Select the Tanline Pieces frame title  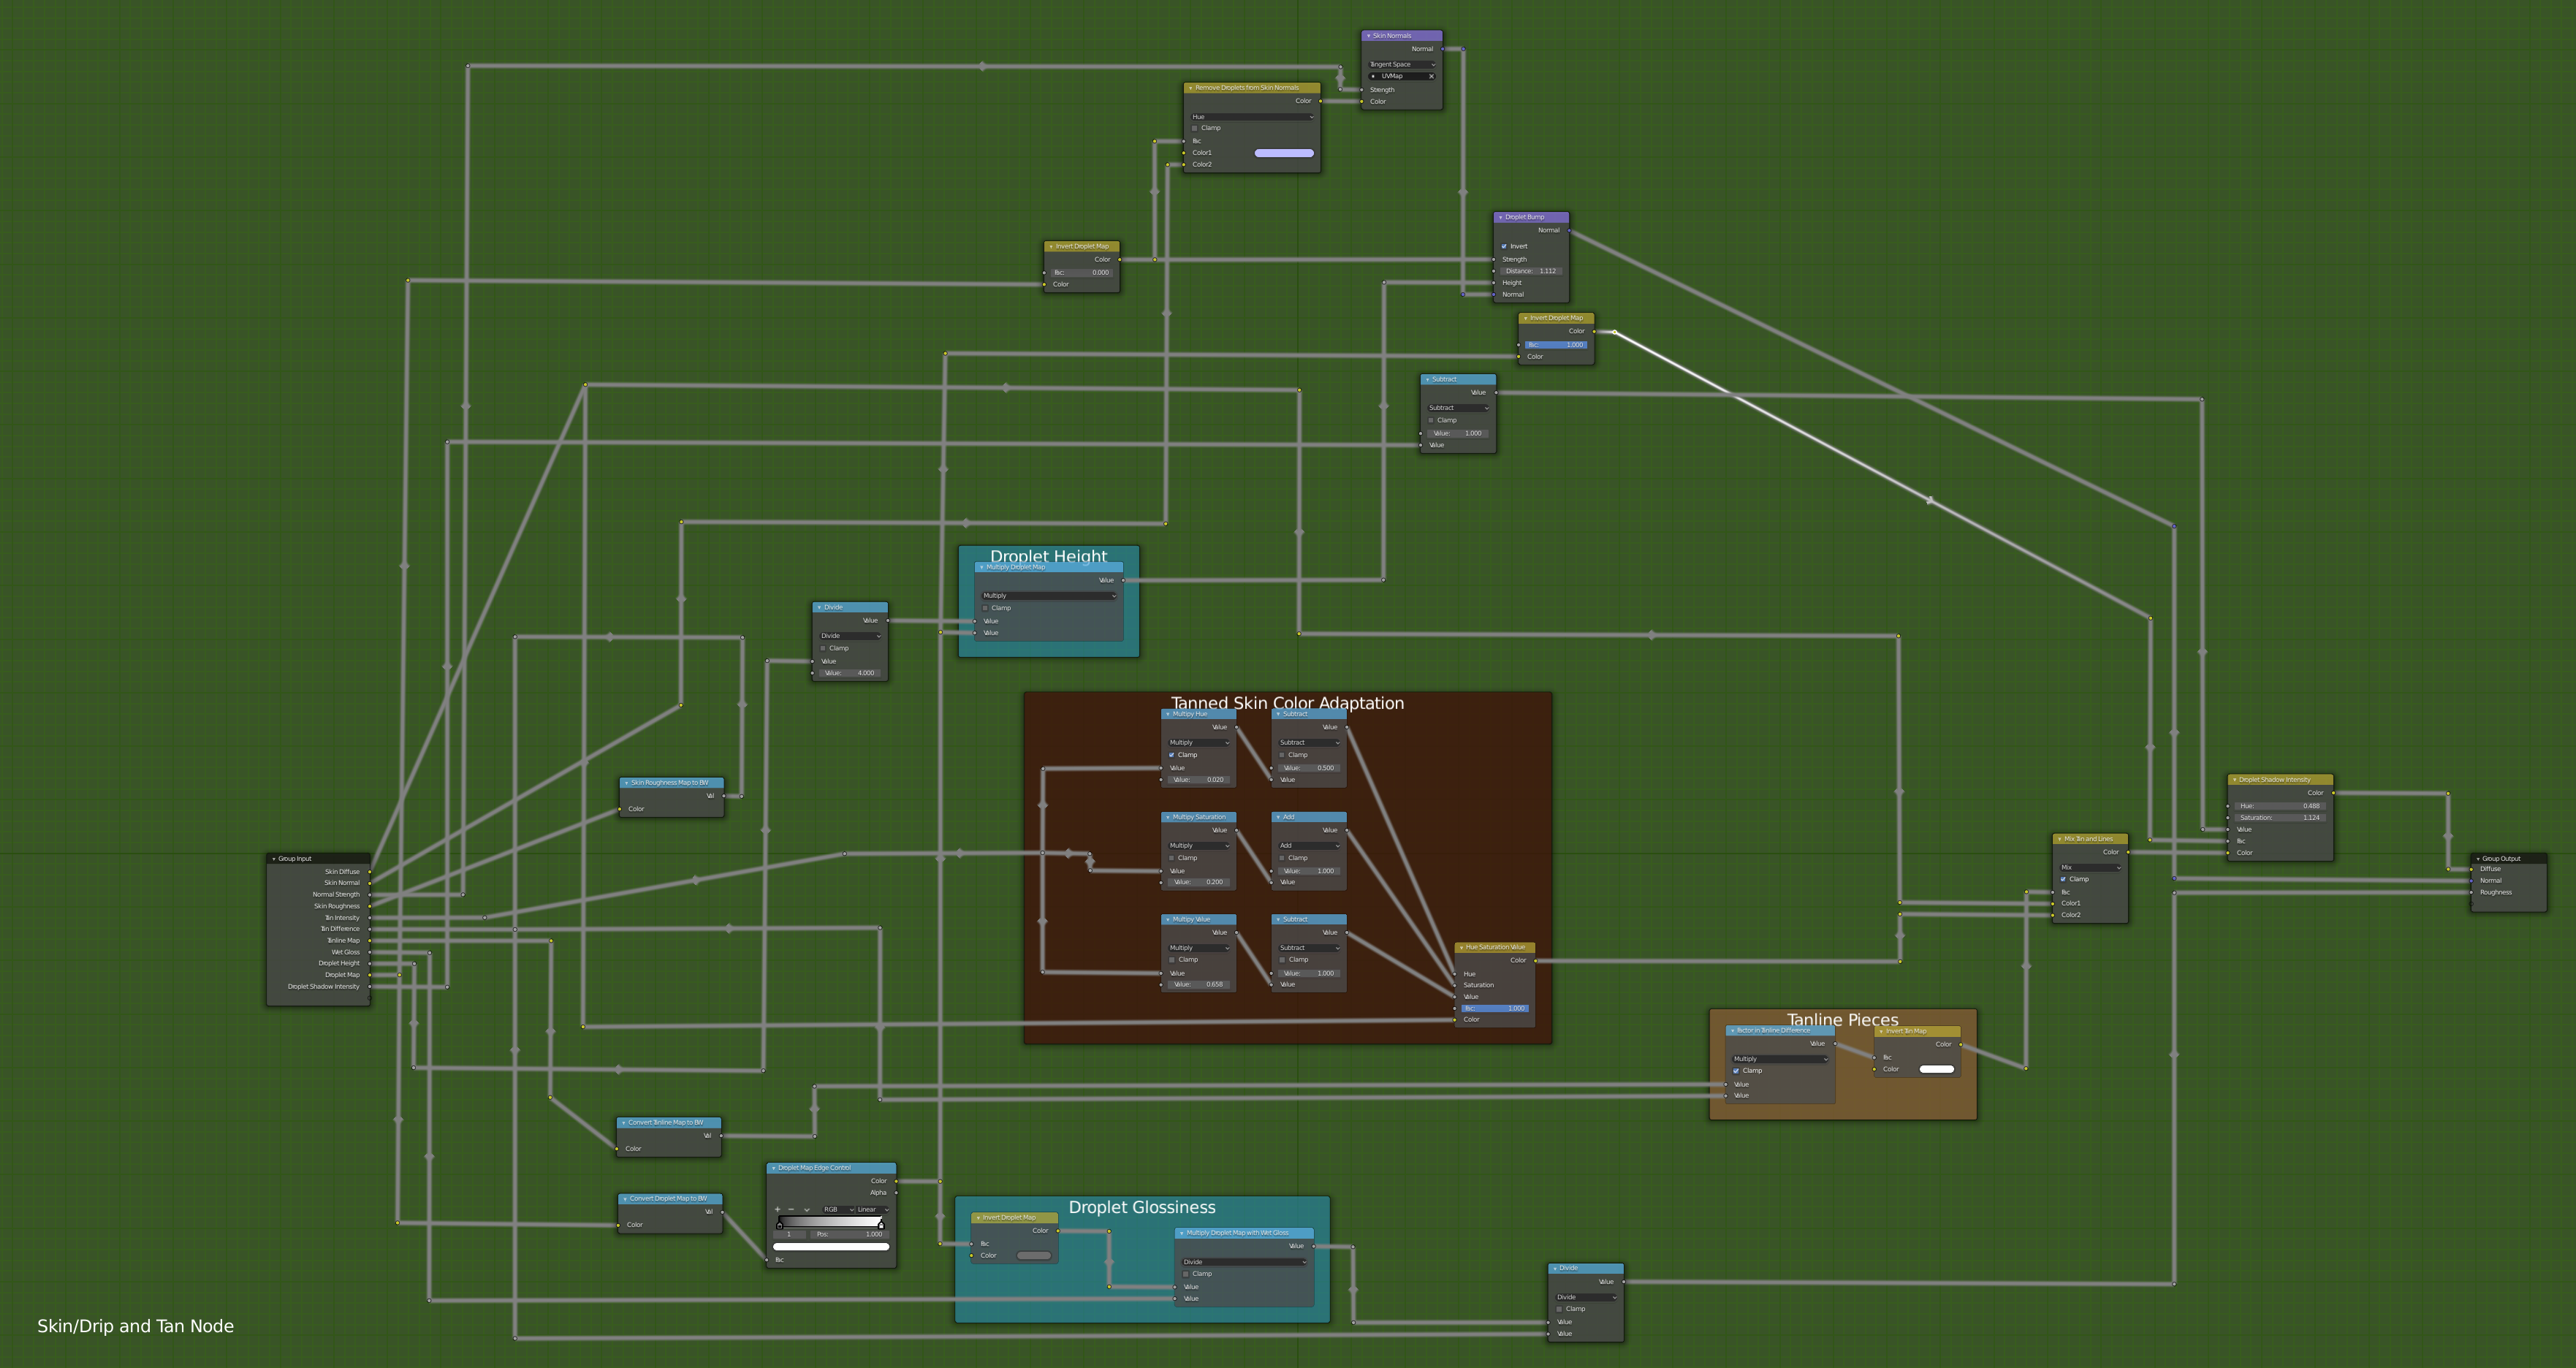tap(1842, 1019)
